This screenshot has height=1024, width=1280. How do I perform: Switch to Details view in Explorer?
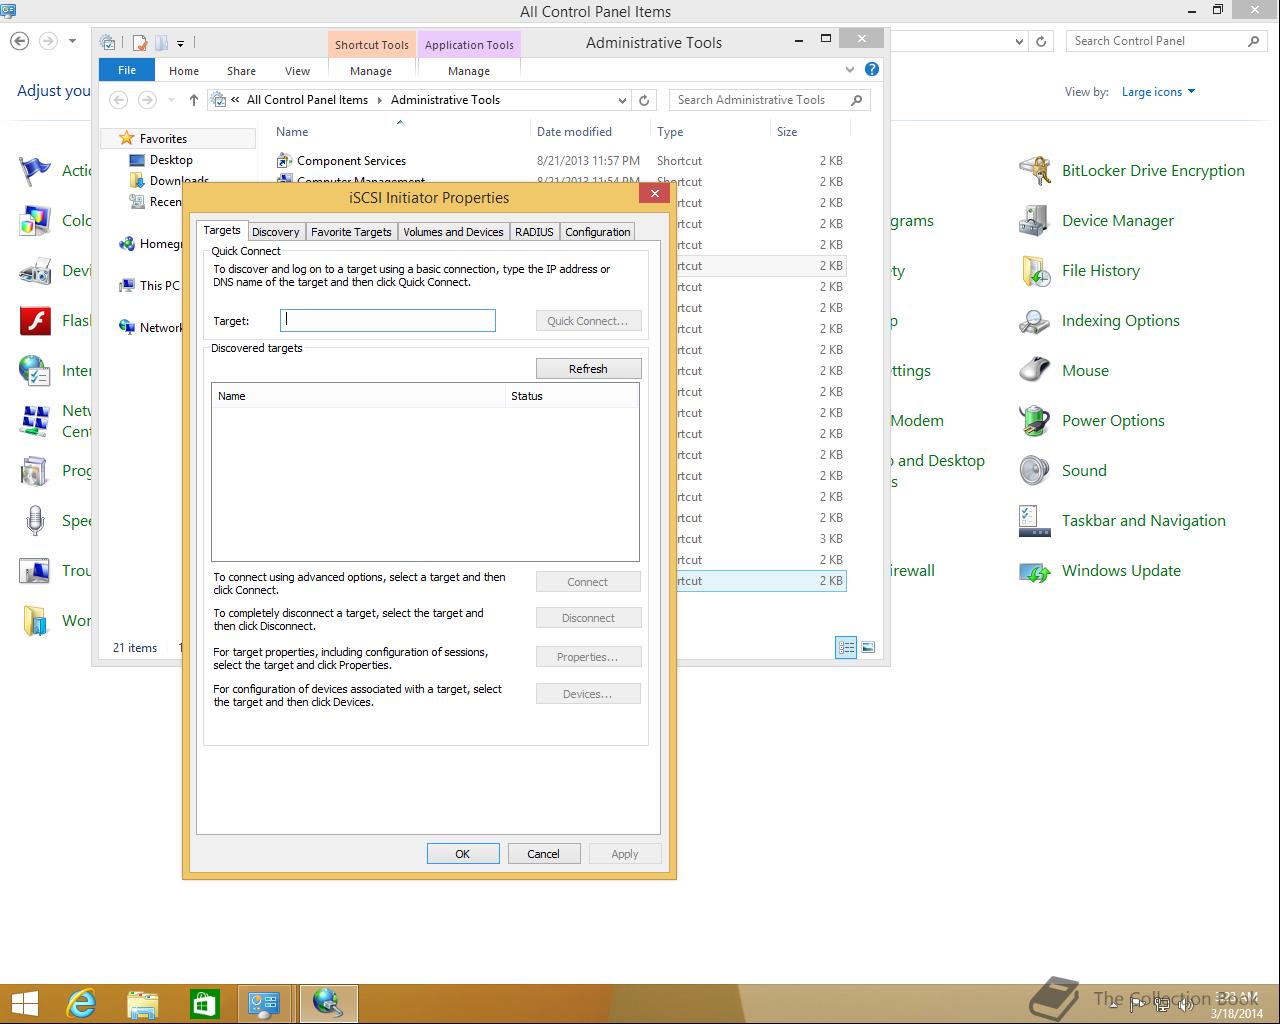click(x=846, y=647)
